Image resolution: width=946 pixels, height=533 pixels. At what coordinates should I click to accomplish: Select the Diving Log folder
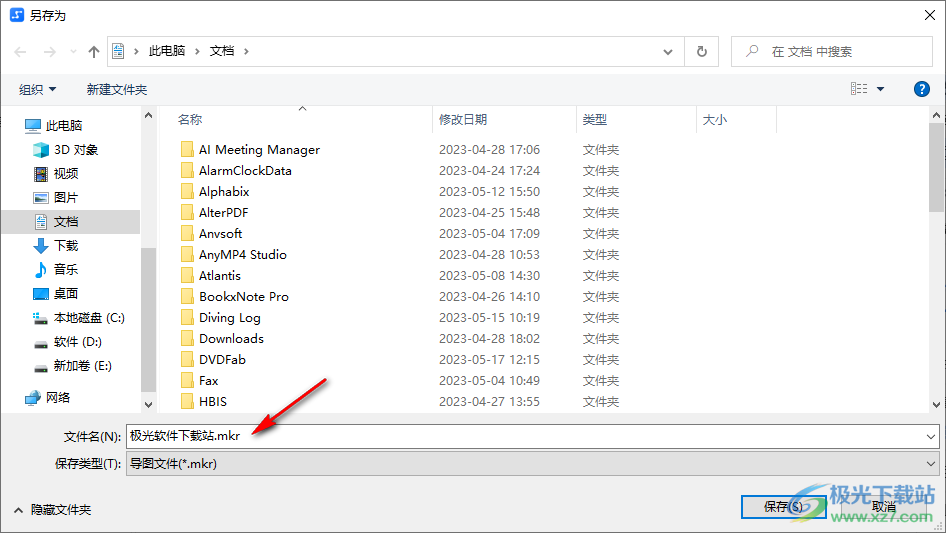tap(230, 318)
